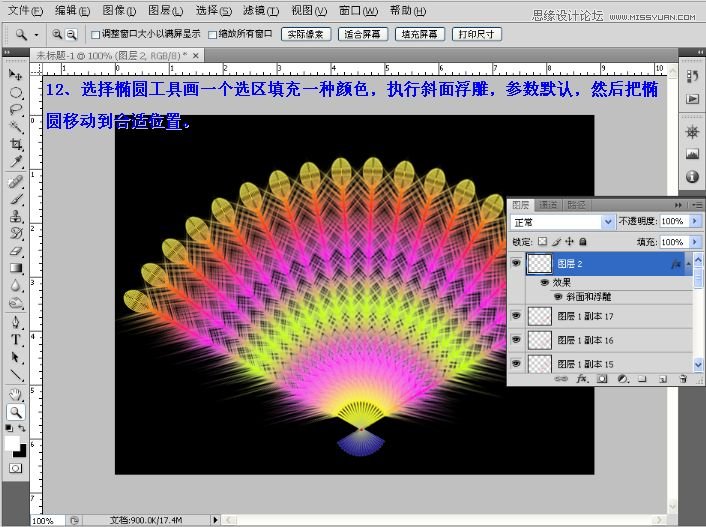Select the Magic Wand tool
The height and width of the screenshot is (527, 706).
[x=15, y=127]
